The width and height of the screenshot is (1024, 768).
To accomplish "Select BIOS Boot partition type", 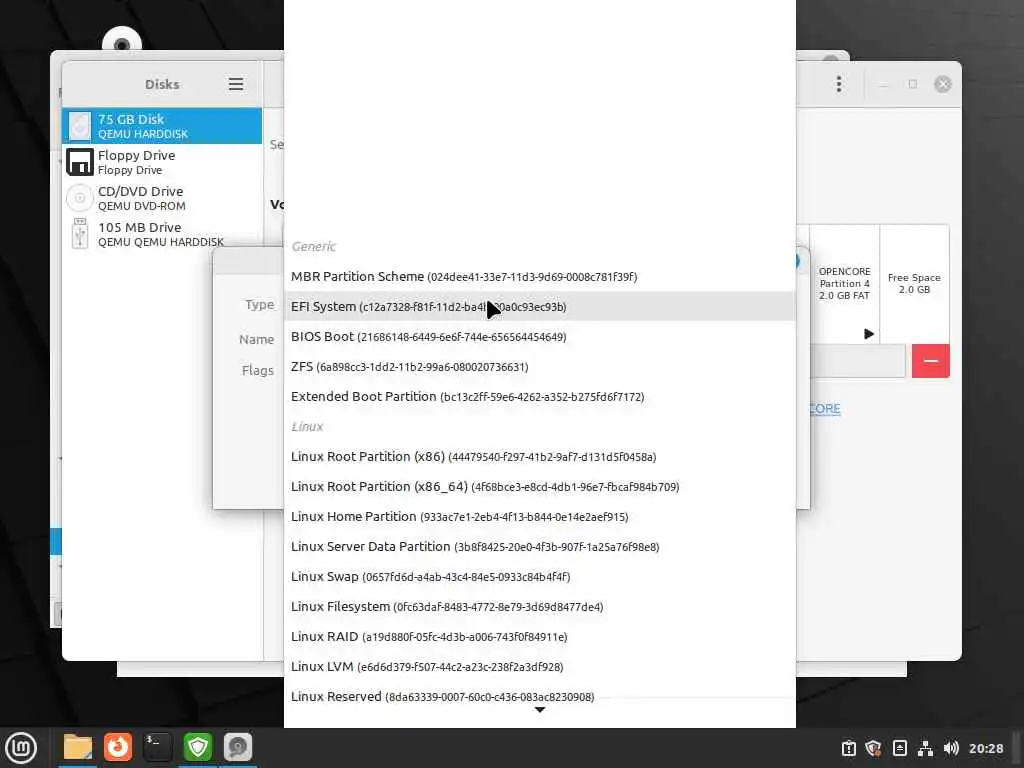I will pyautogui.click(x=539, y=336).
